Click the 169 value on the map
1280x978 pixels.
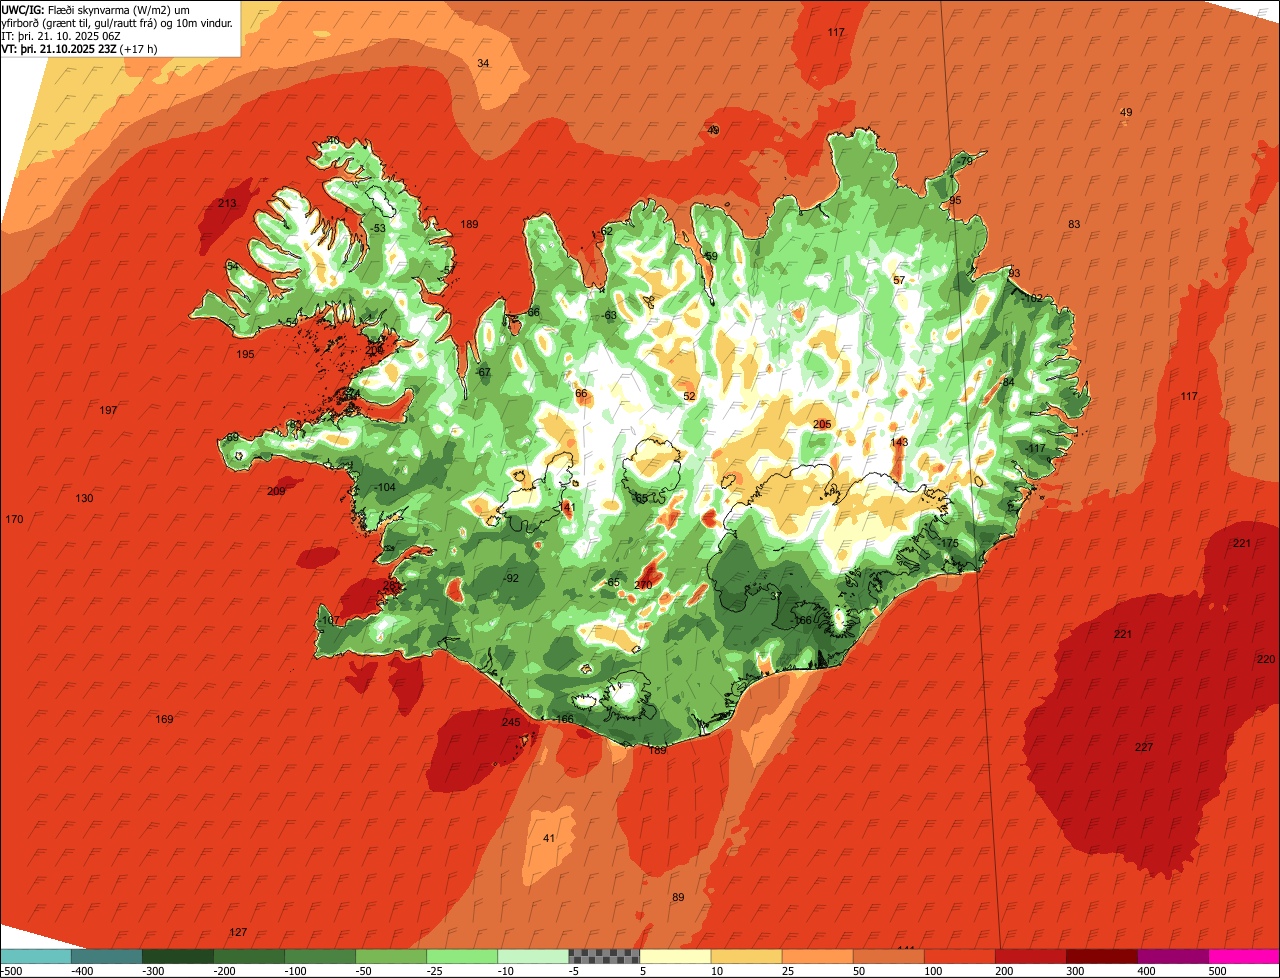164,719
